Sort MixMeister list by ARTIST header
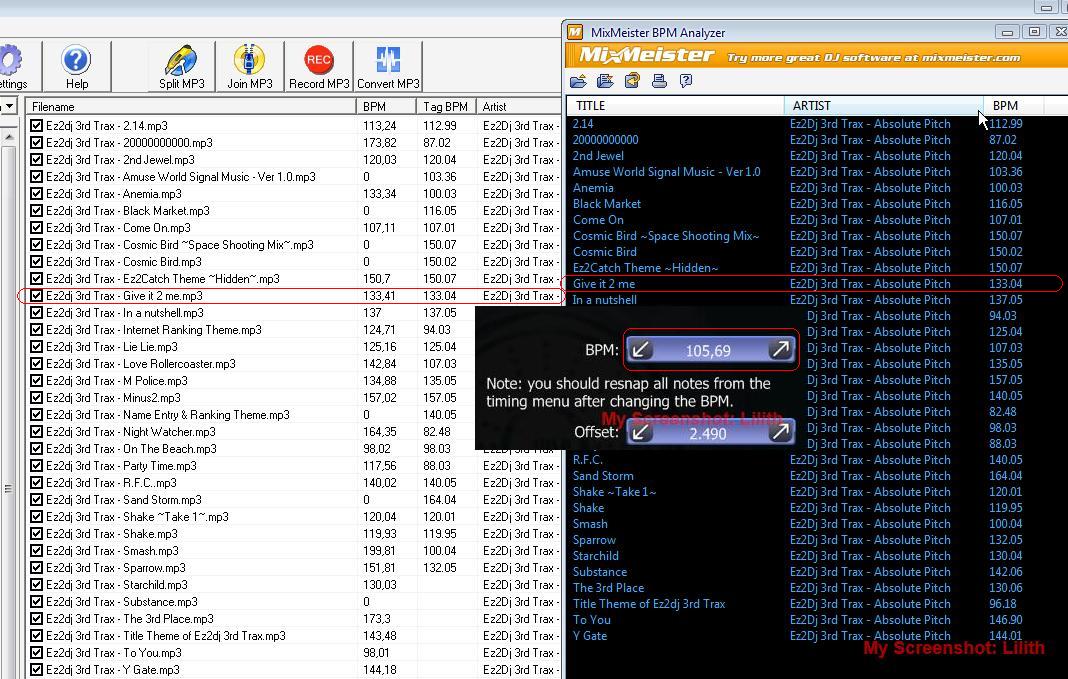The width and height of the screenshot is (1068, 679). tap(883, 106)
